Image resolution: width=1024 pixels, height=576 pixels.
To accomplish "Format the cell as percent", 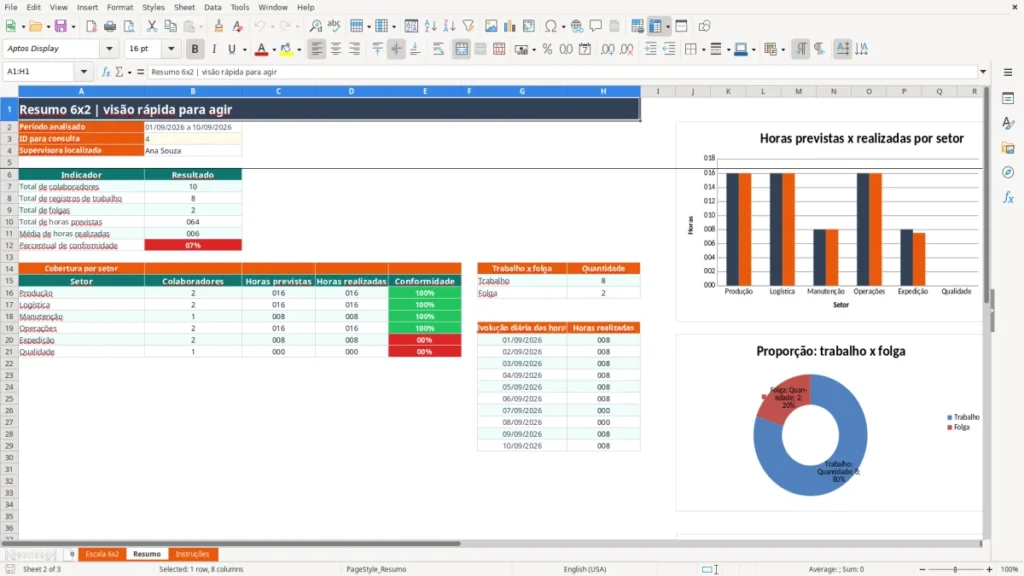I will coord(547,49).
